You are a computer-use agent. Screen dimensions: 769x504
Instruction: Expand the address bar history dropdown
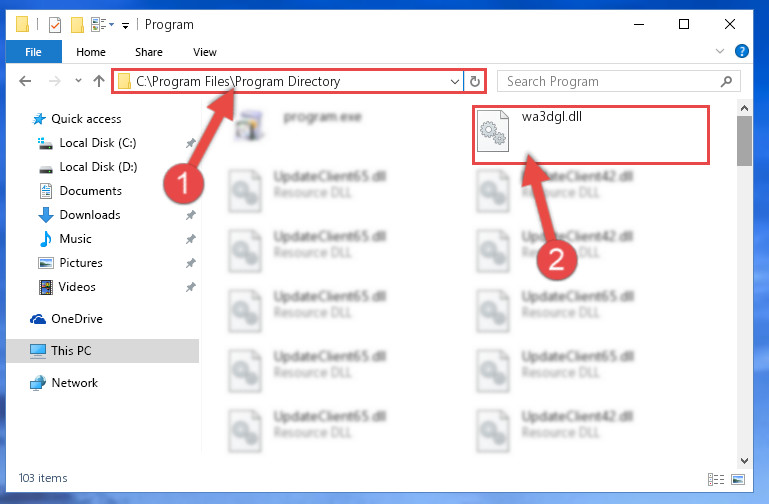(455, 81)
